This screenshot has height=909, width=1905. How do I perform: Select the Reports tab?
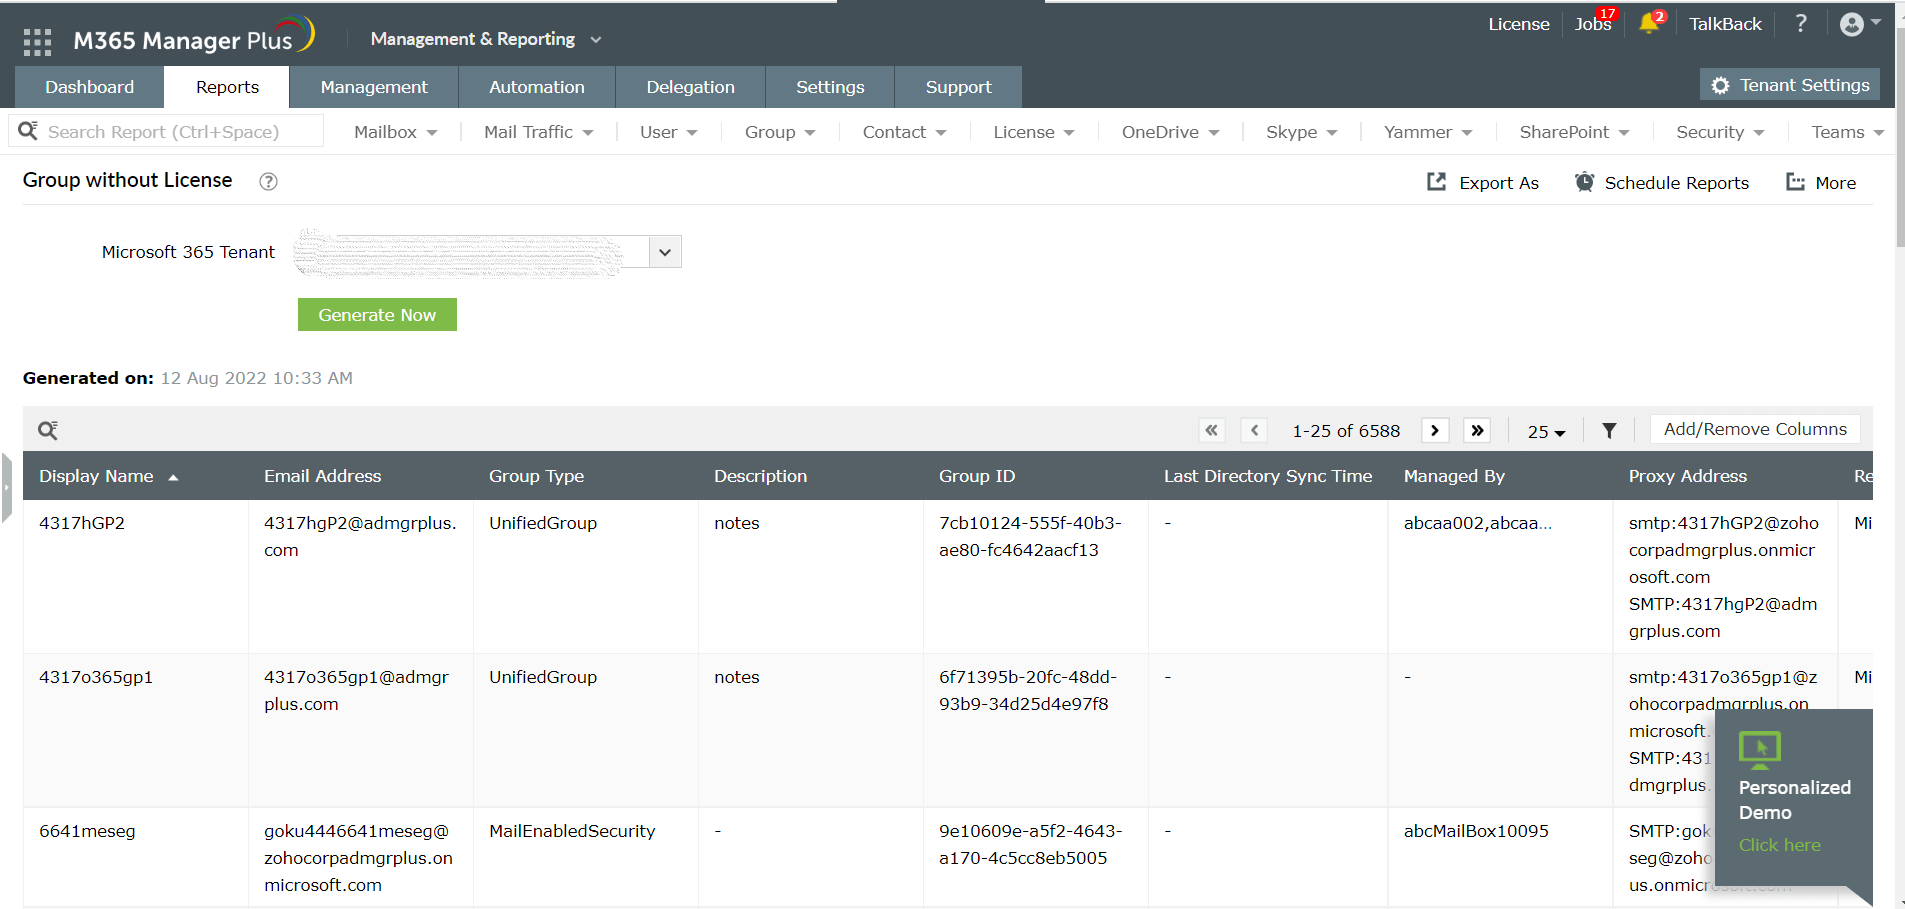[x=227, y=87]
